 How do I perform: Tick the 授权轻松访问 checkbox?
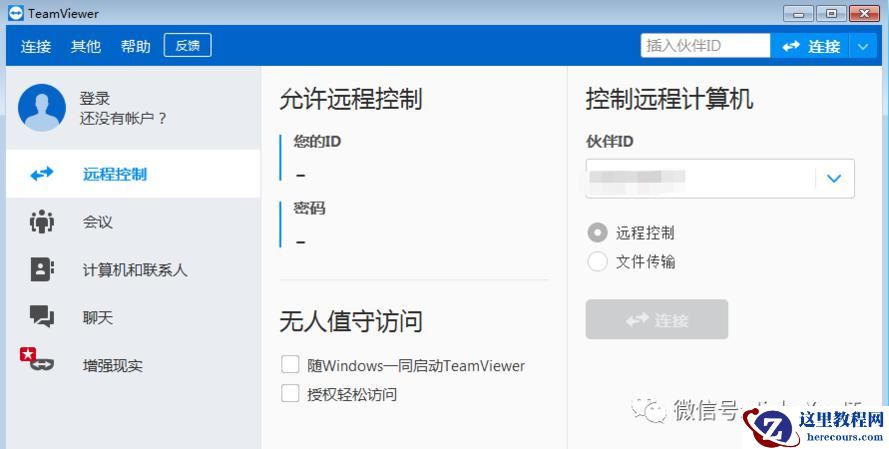(290, 393)
